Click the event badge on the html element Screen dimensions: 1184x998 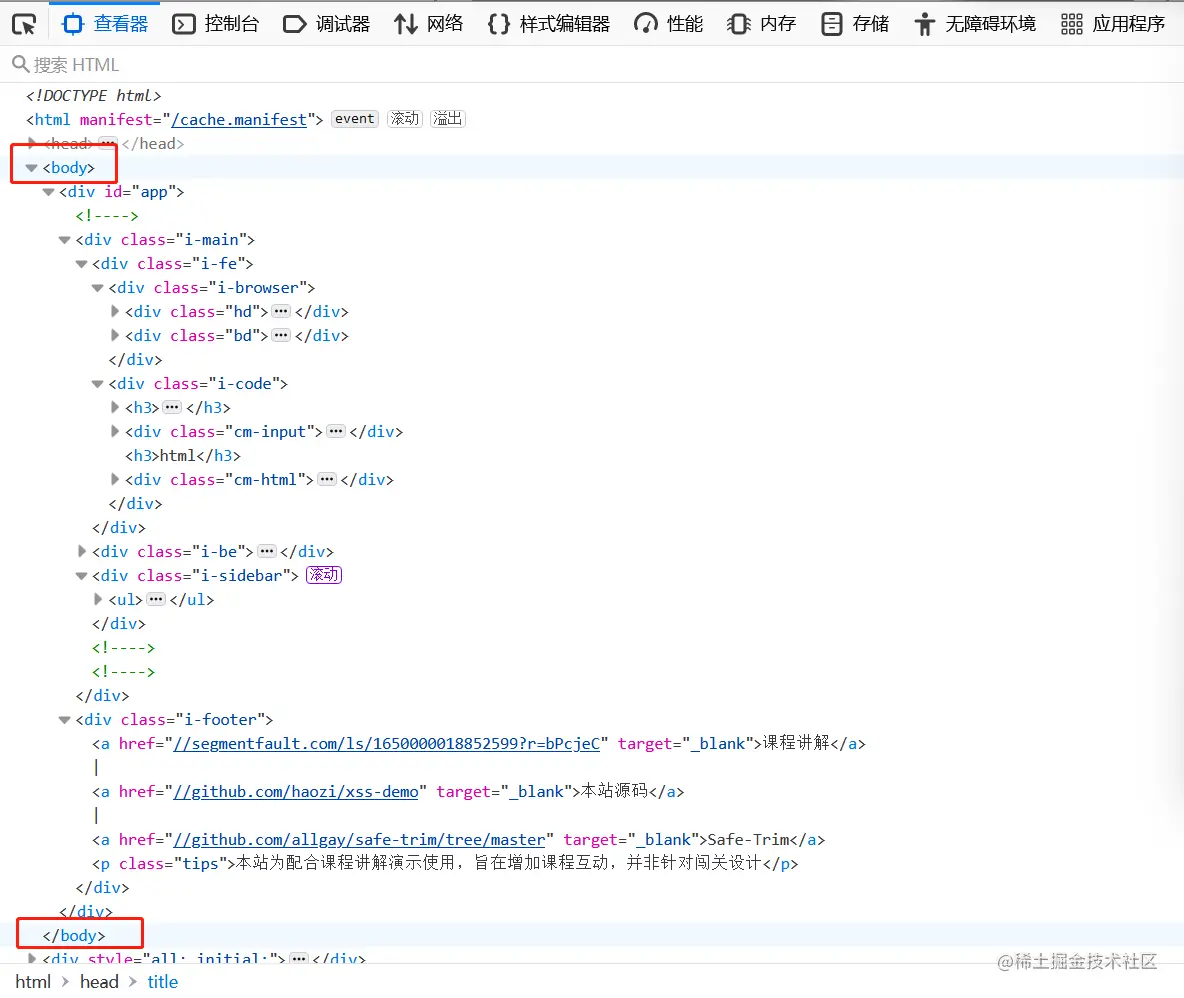coord(354,118)
